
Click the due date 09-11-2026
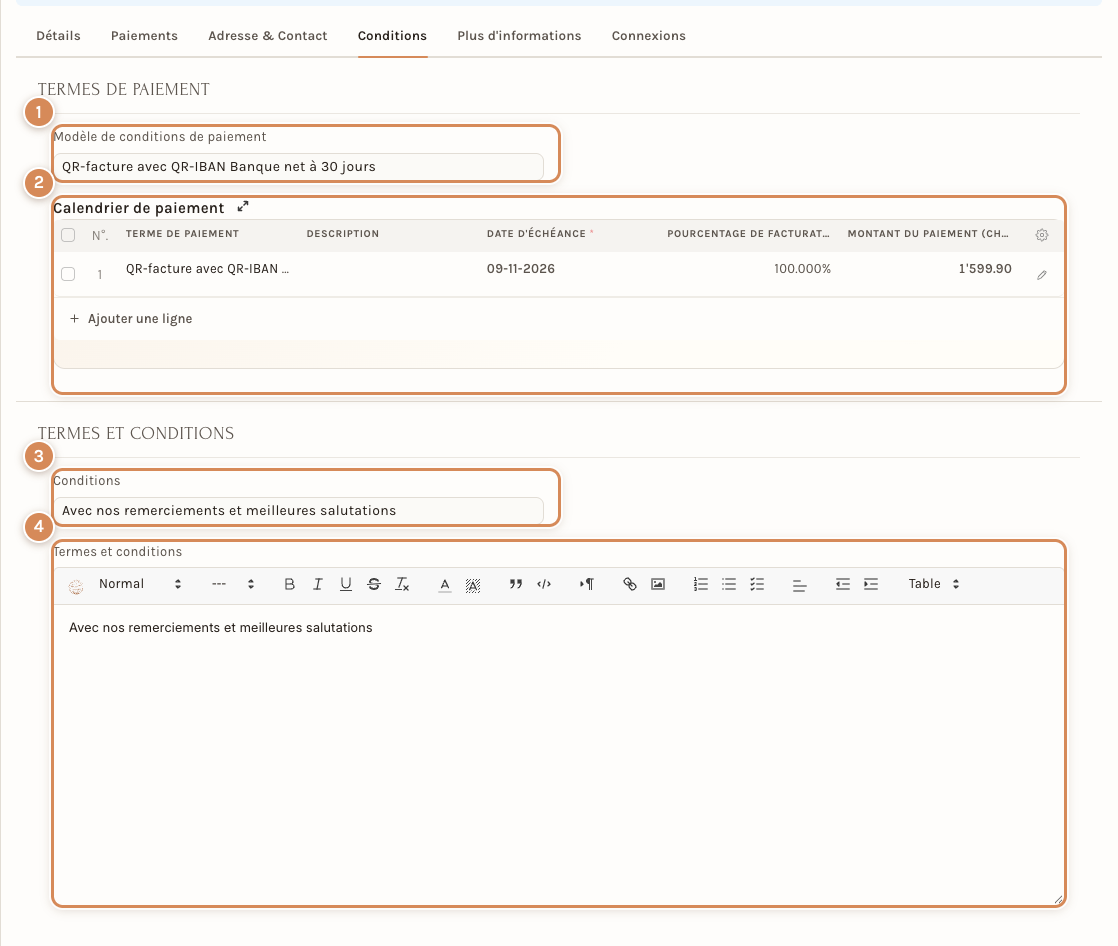[x=520, y=269]
